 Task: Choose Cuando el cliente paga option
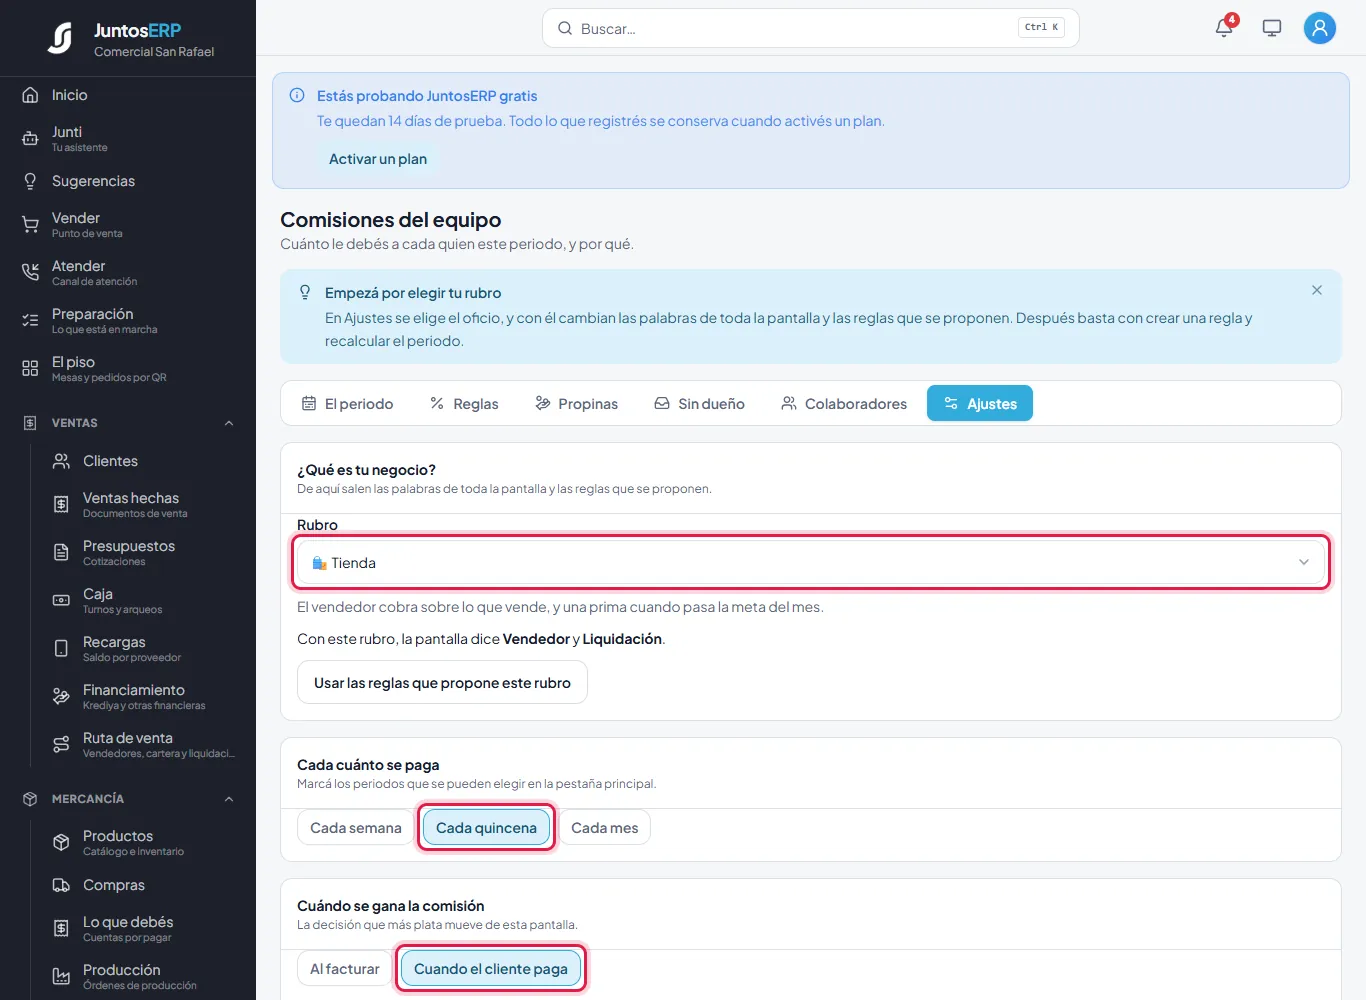490,969
